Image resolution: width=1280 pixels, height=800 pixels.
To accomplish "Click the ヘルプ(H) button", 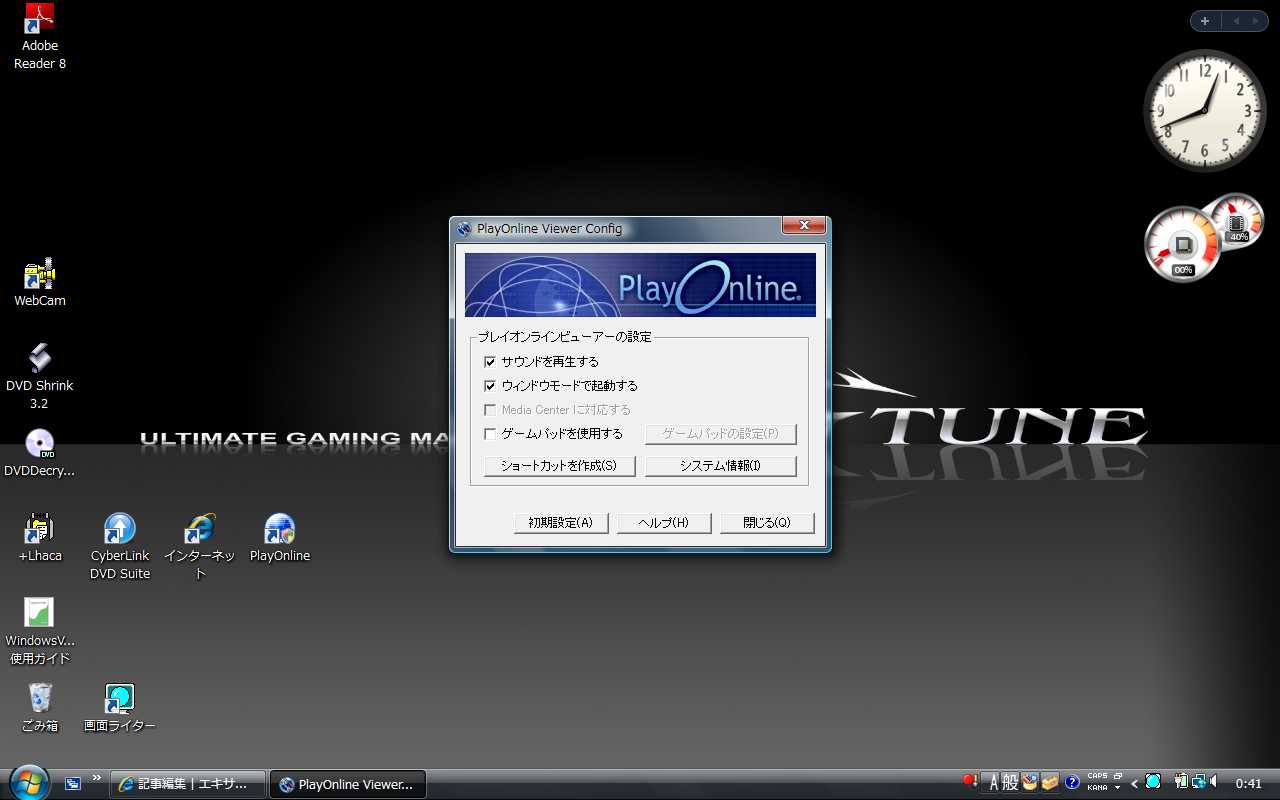I will [664, 523].
